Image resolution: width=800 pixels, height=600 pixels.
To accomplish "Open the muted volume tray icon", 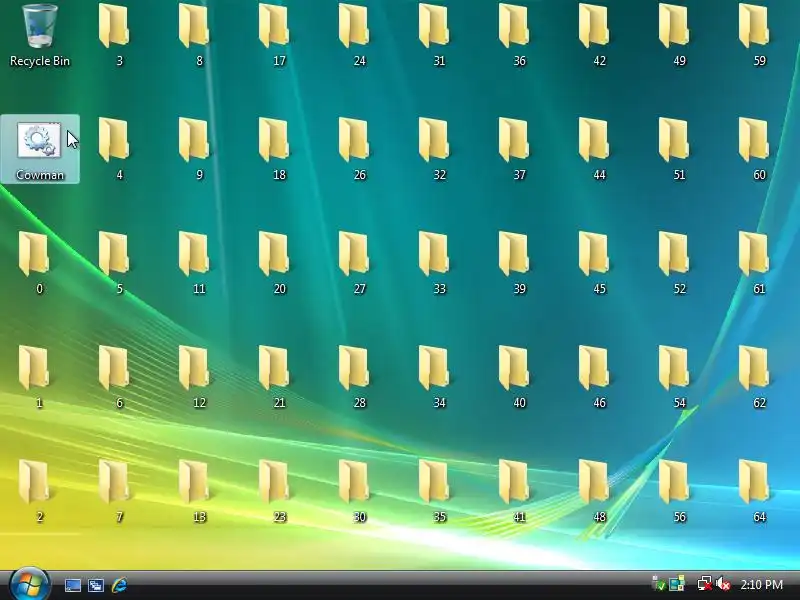I will 723,584.
